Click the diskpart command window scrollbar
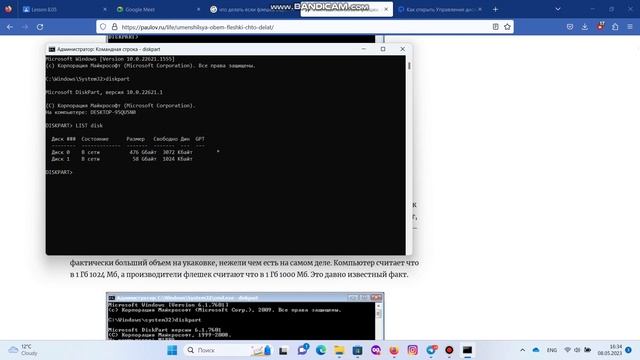This screenshot has height=360, width=640. [x=409, y=154]
